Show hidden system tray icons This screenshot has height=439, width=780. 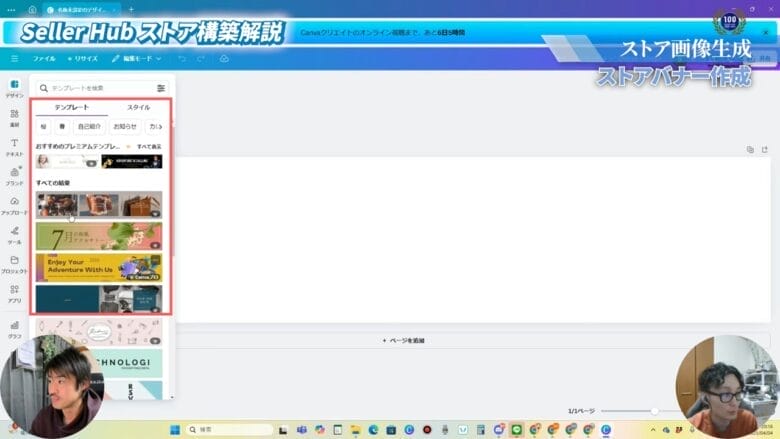pos(653,430)
